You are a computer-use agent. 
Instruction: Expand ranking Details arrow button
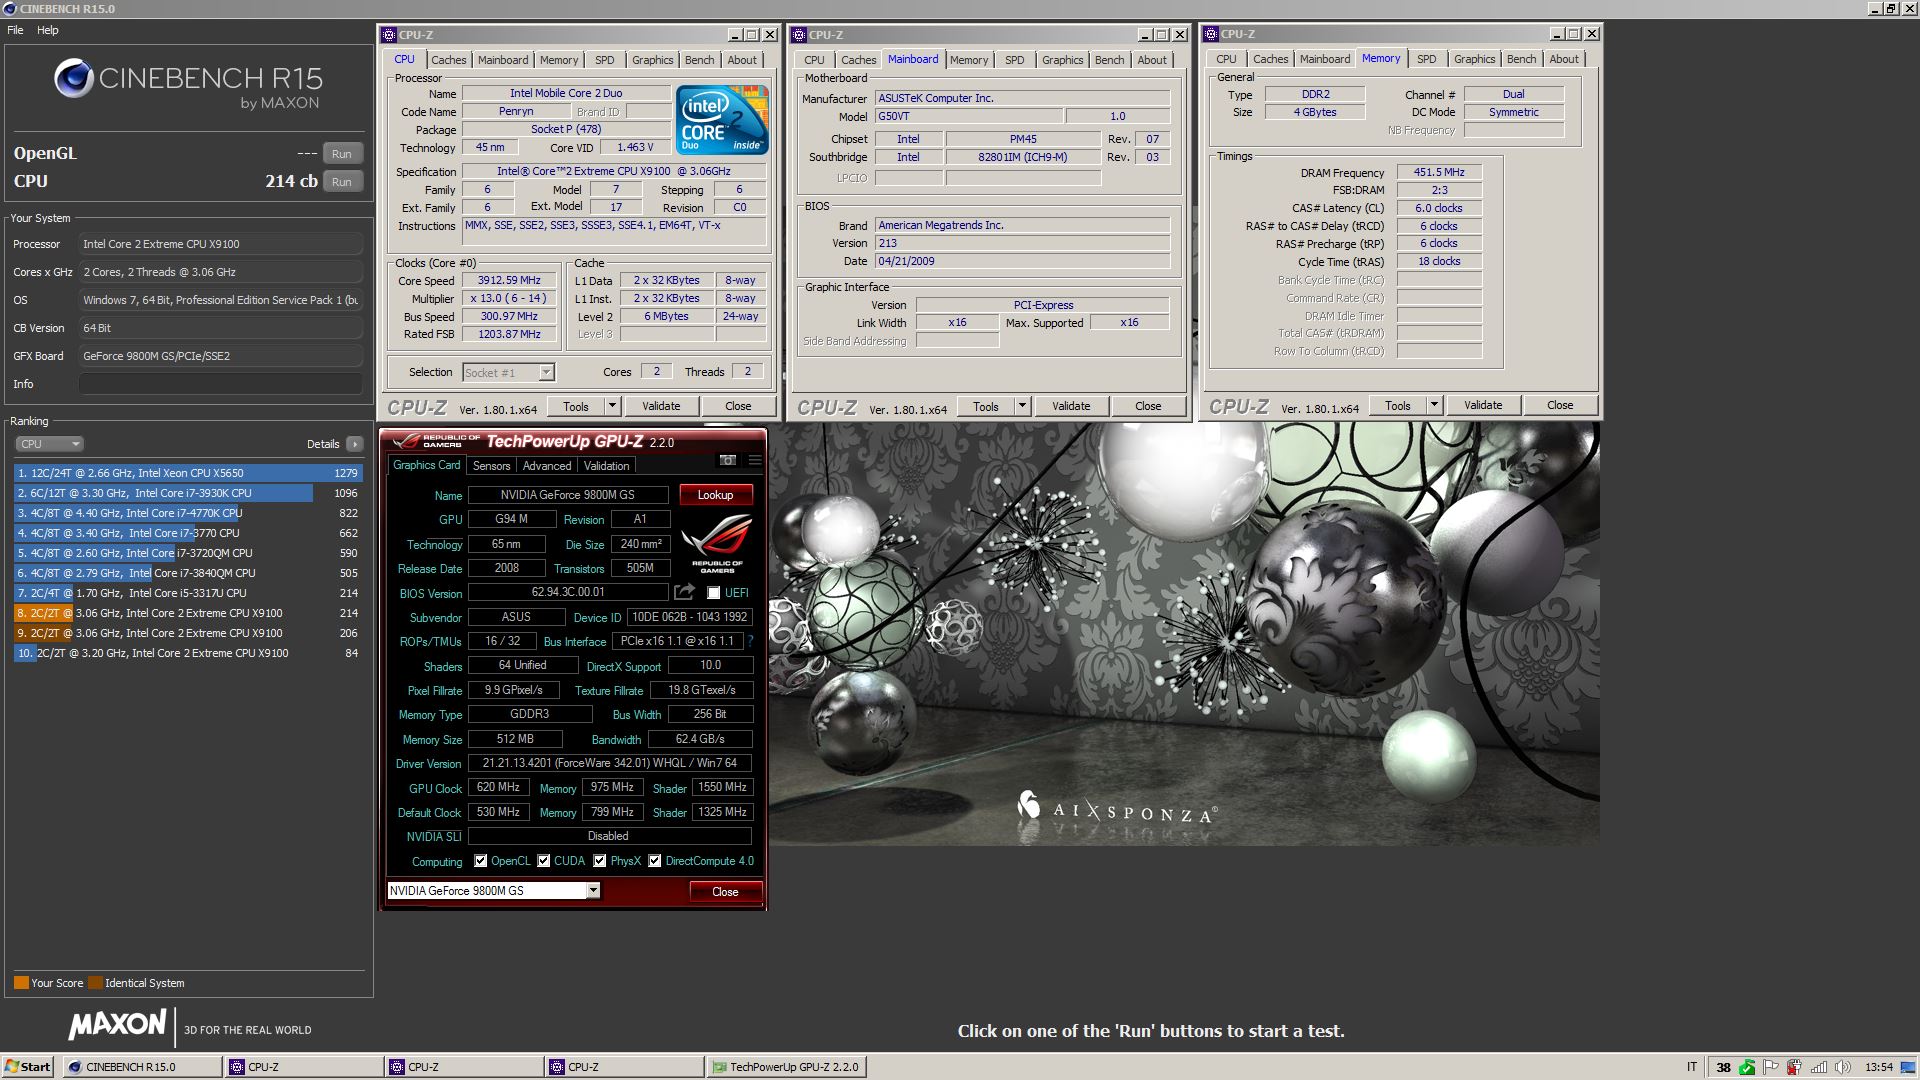coord(354,444)
